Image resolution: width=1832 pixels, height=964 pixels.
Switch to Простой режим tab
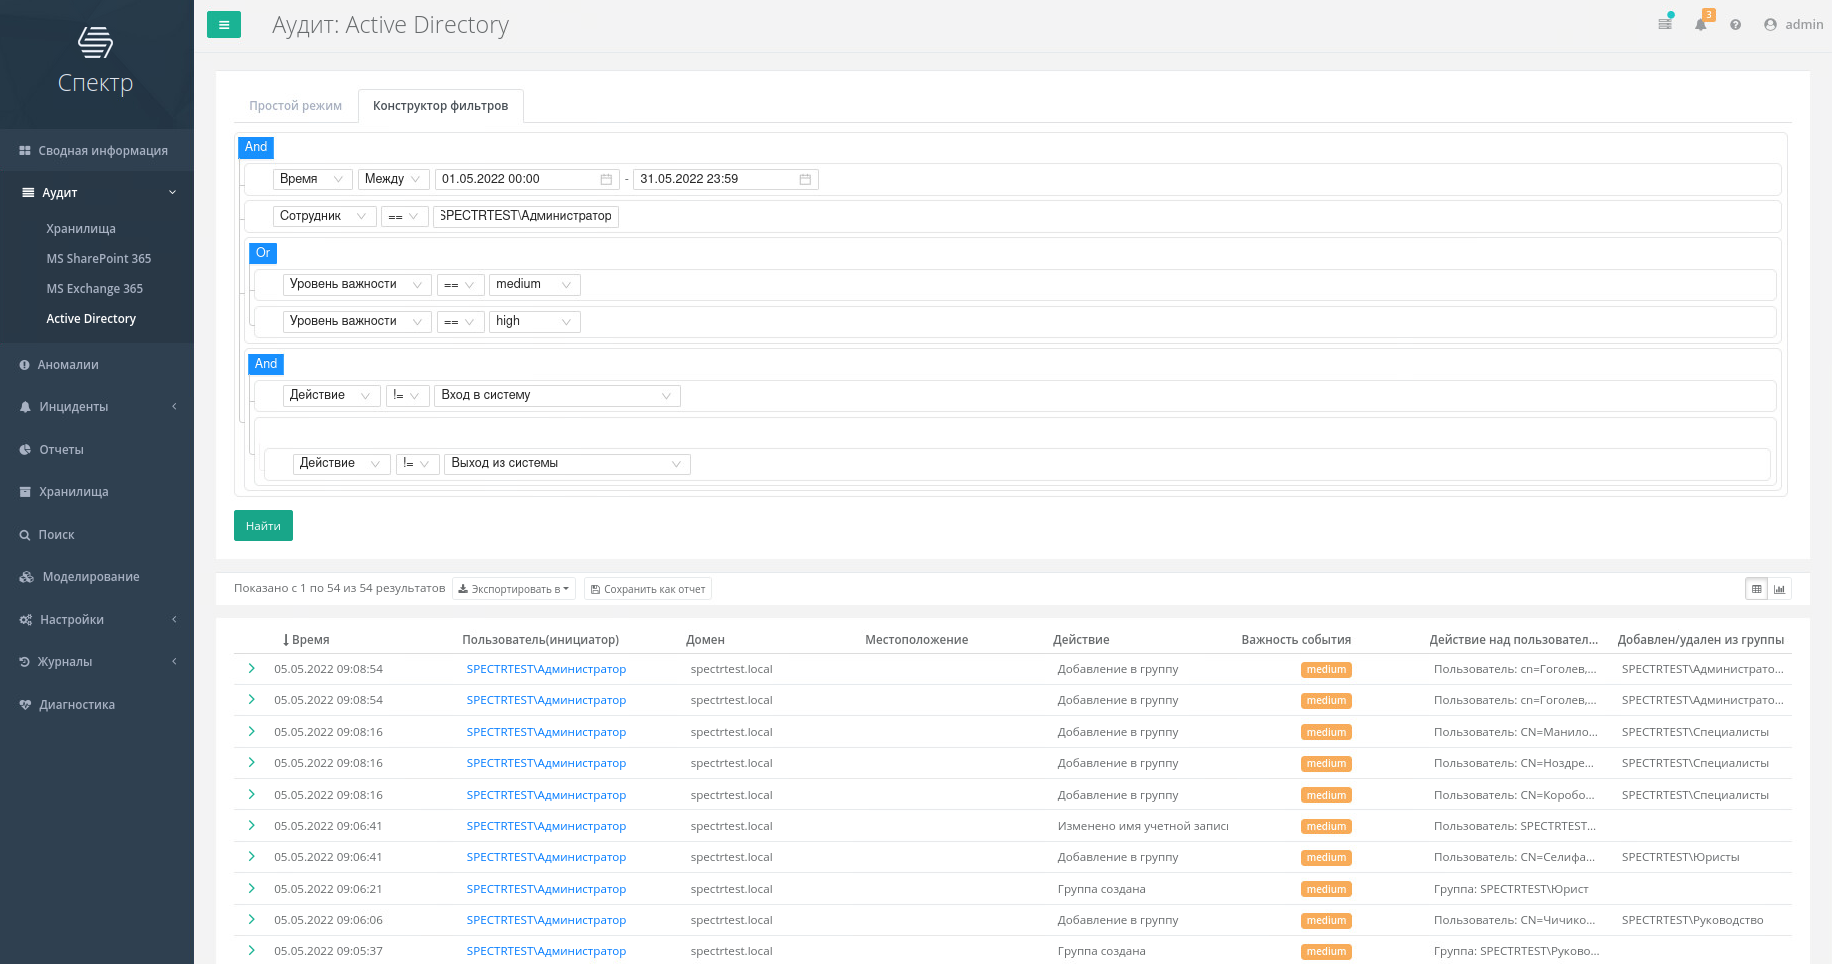point(295,106)
